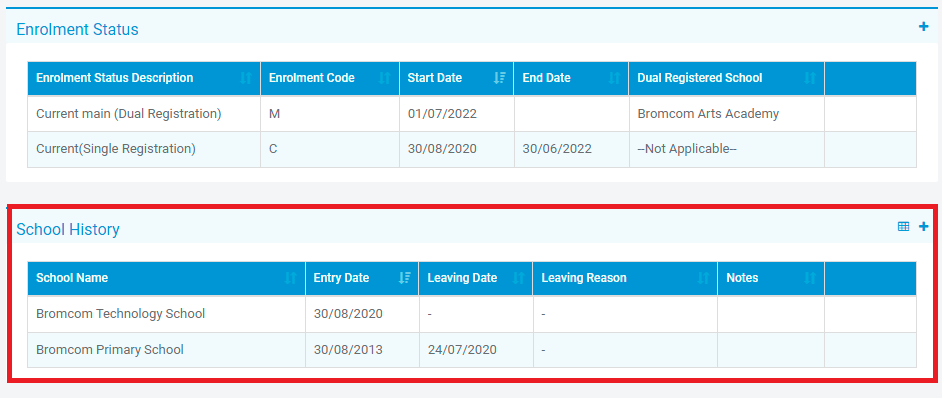Image resolution: width=942 pixels, height=398 pixels.
Task: Sort by Enrolment Status Description arrows
Action: (246, 78)
